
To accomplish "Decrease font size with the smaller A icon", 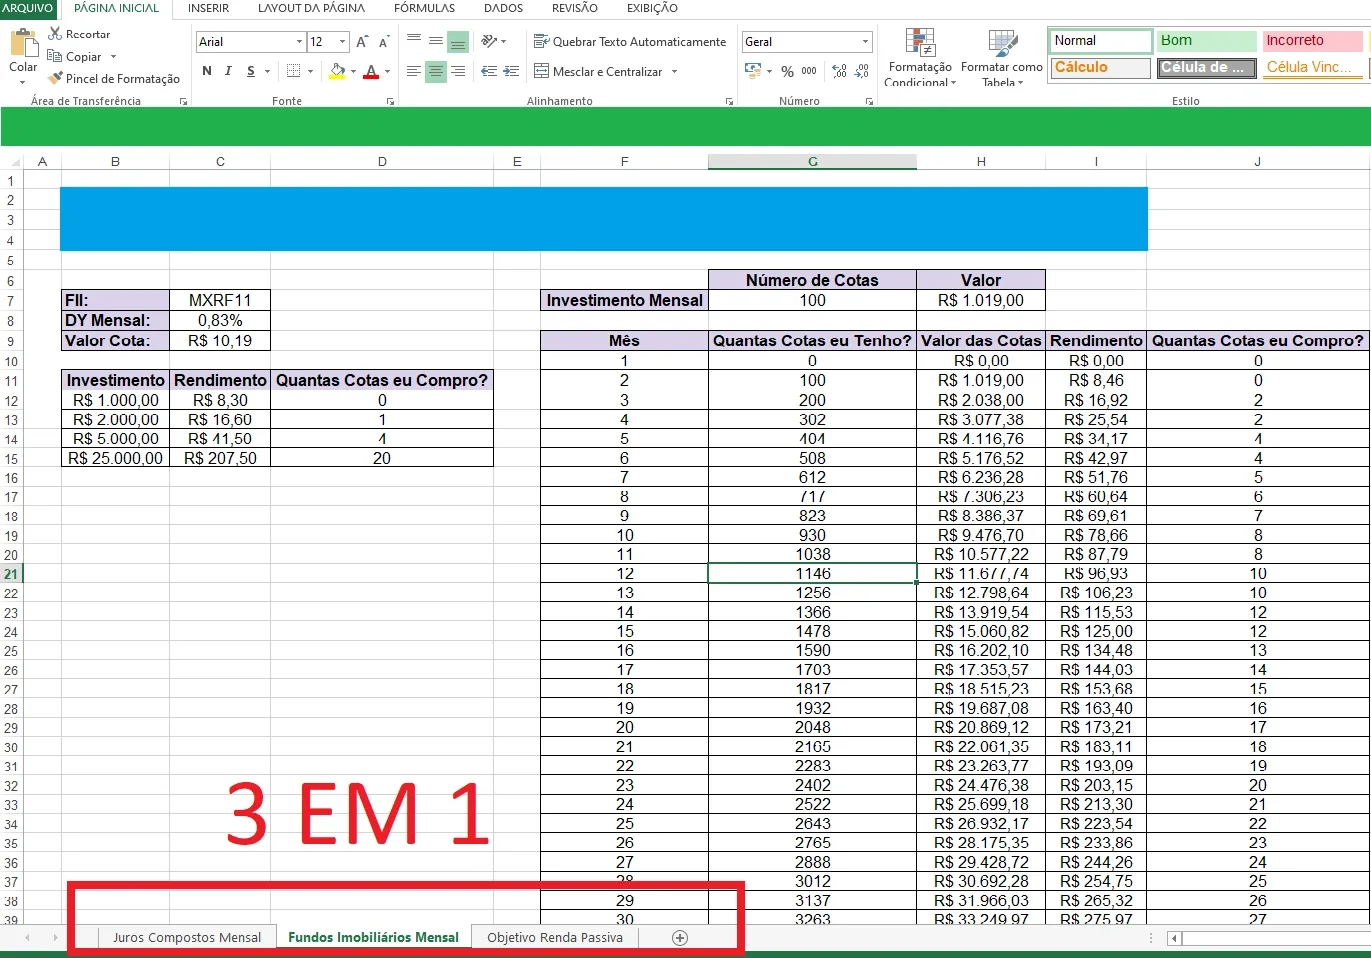I will [384, 42].
